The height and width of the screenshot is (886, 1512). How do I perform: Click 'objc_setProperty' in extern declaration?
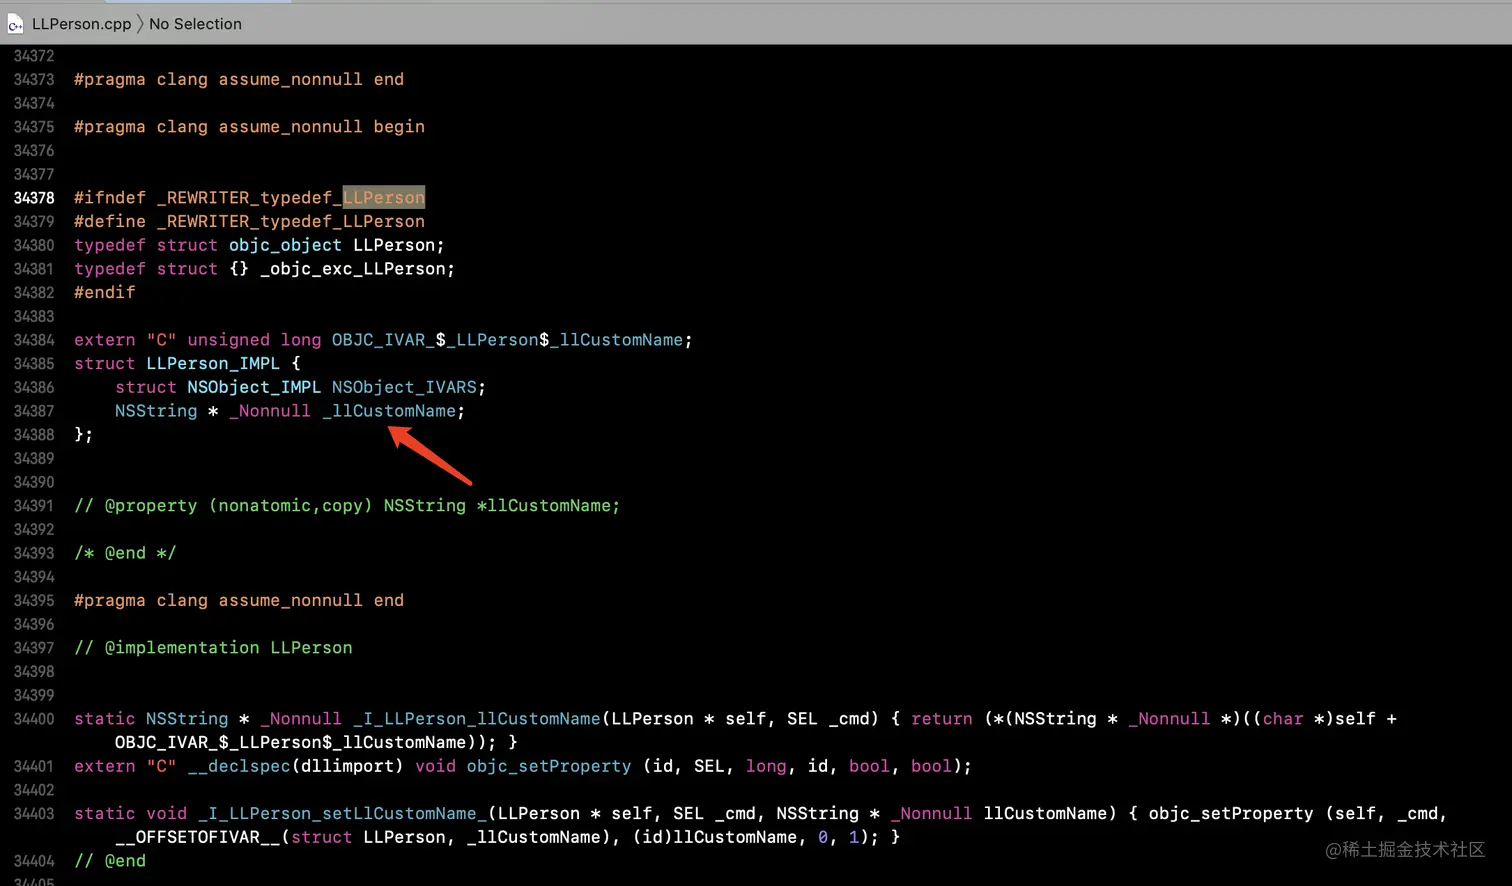point(549,766)
